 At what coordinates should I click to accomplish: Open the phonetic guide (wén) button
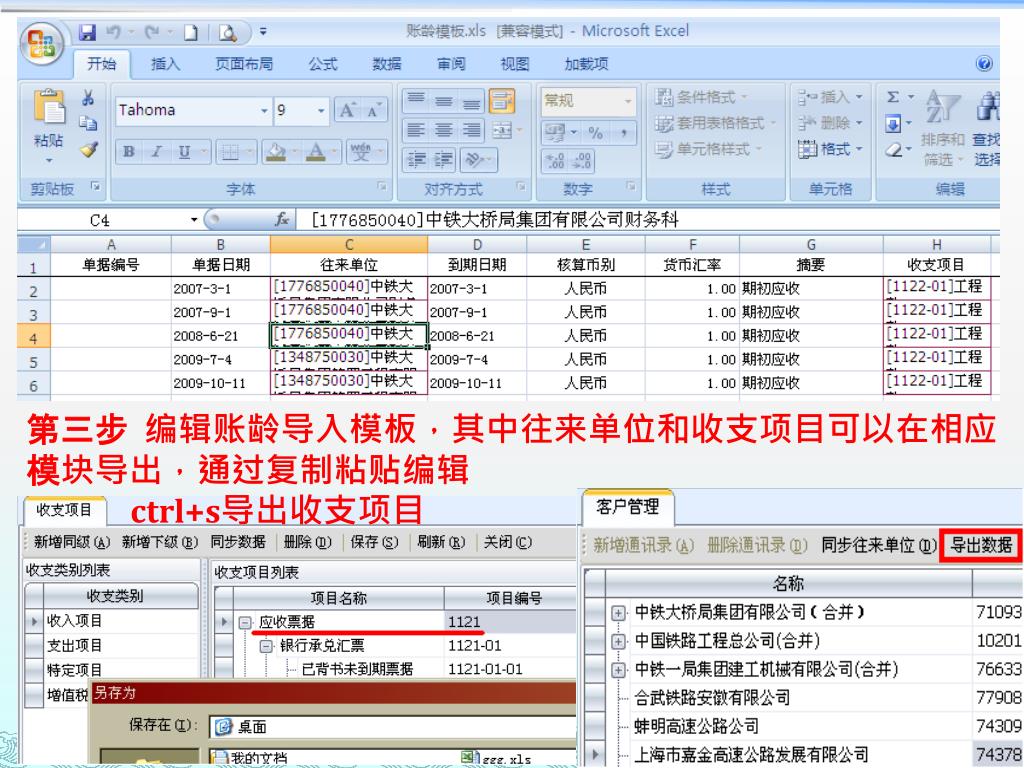(360, 152)
